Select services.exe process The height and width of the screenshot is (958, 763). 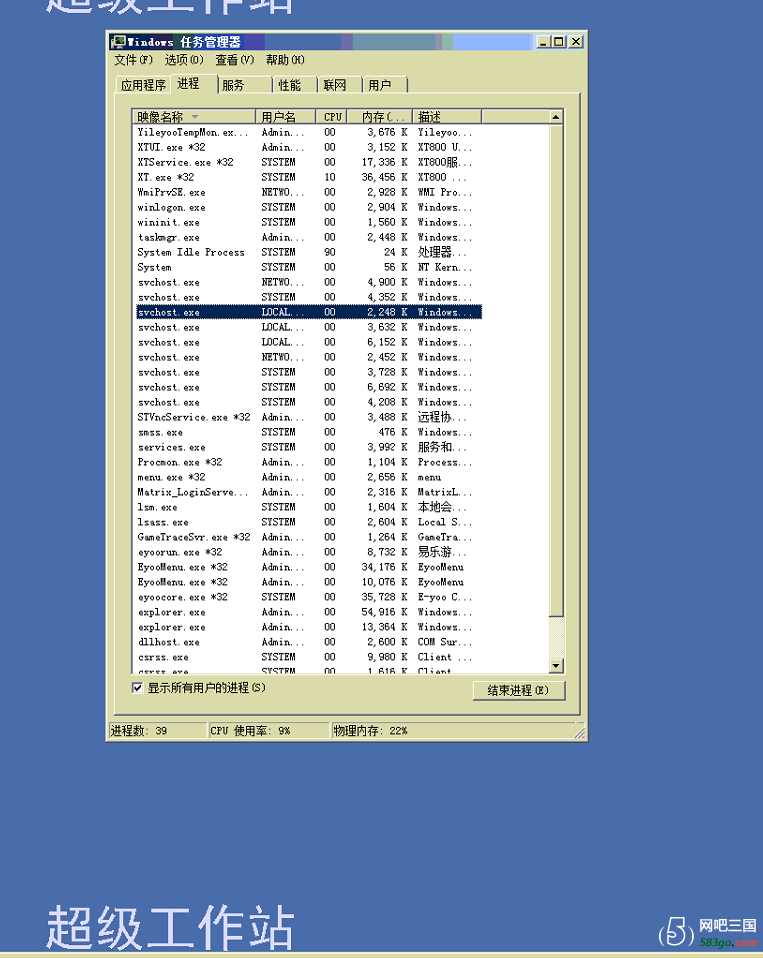(x=308, y=447)
